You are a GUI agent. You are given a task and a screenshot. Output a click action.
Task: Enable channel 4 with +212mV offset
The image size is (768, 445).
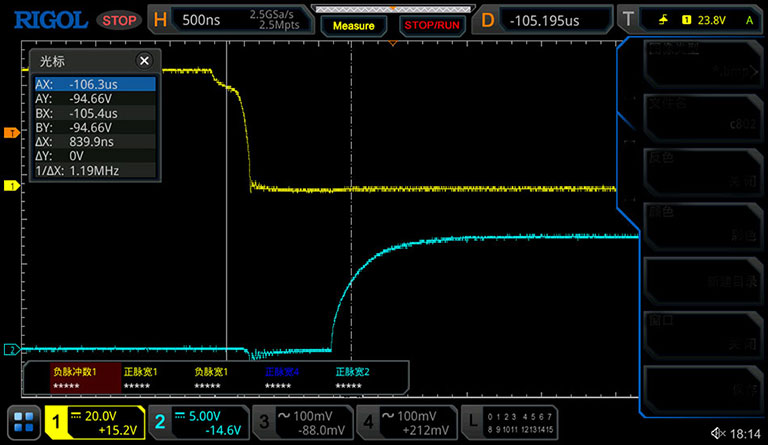pyautogui.click(x=402, y=424)
